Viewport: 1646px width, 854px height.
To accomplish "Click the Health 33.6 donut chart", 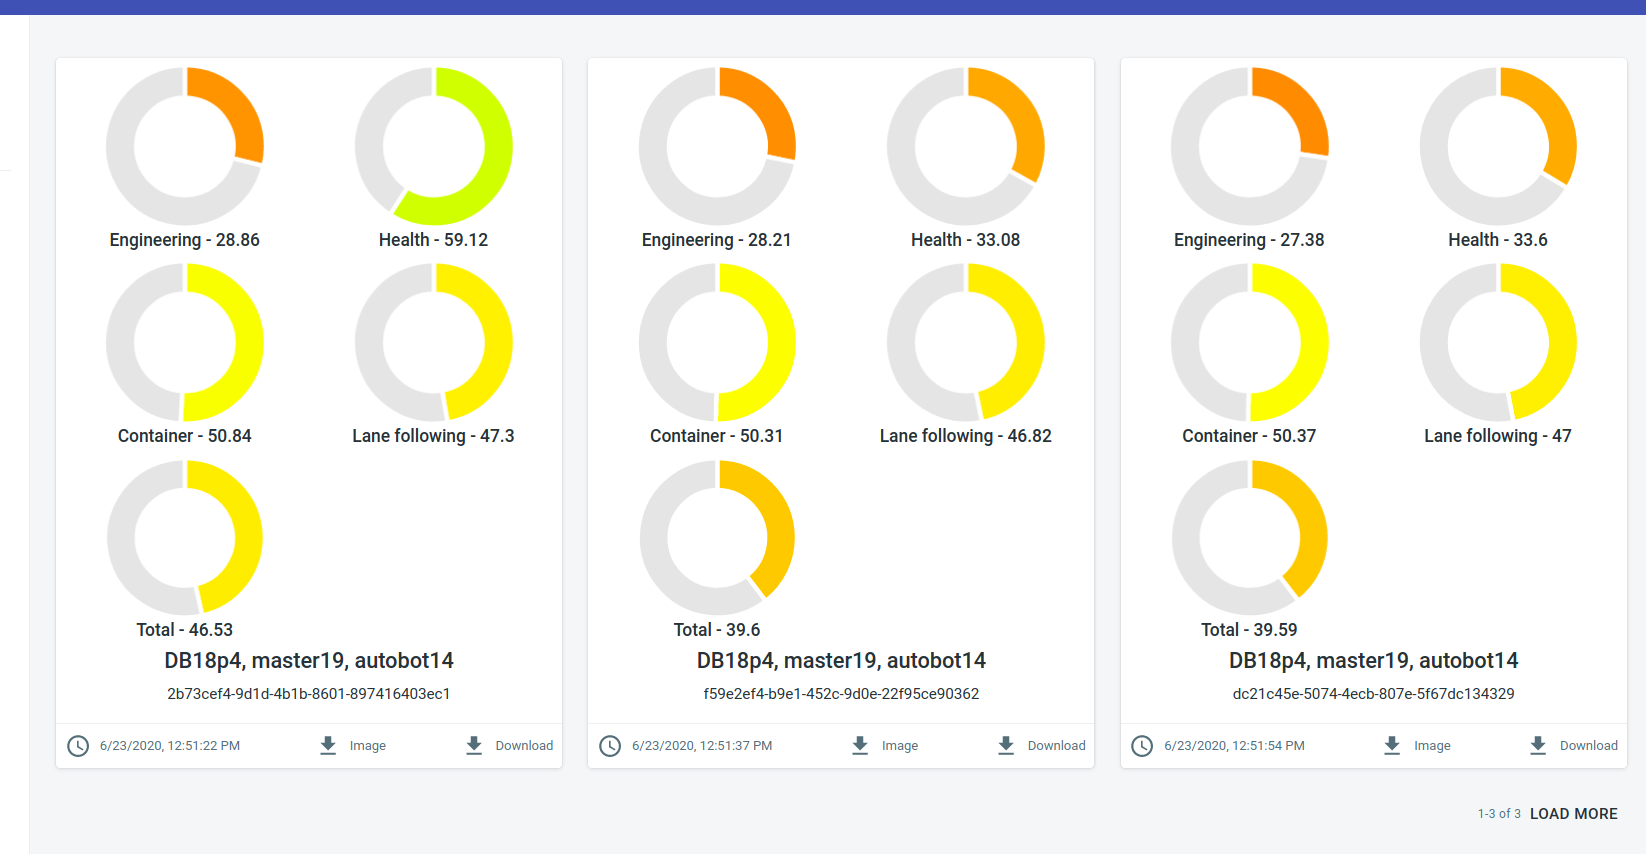I will [1498, 146].
